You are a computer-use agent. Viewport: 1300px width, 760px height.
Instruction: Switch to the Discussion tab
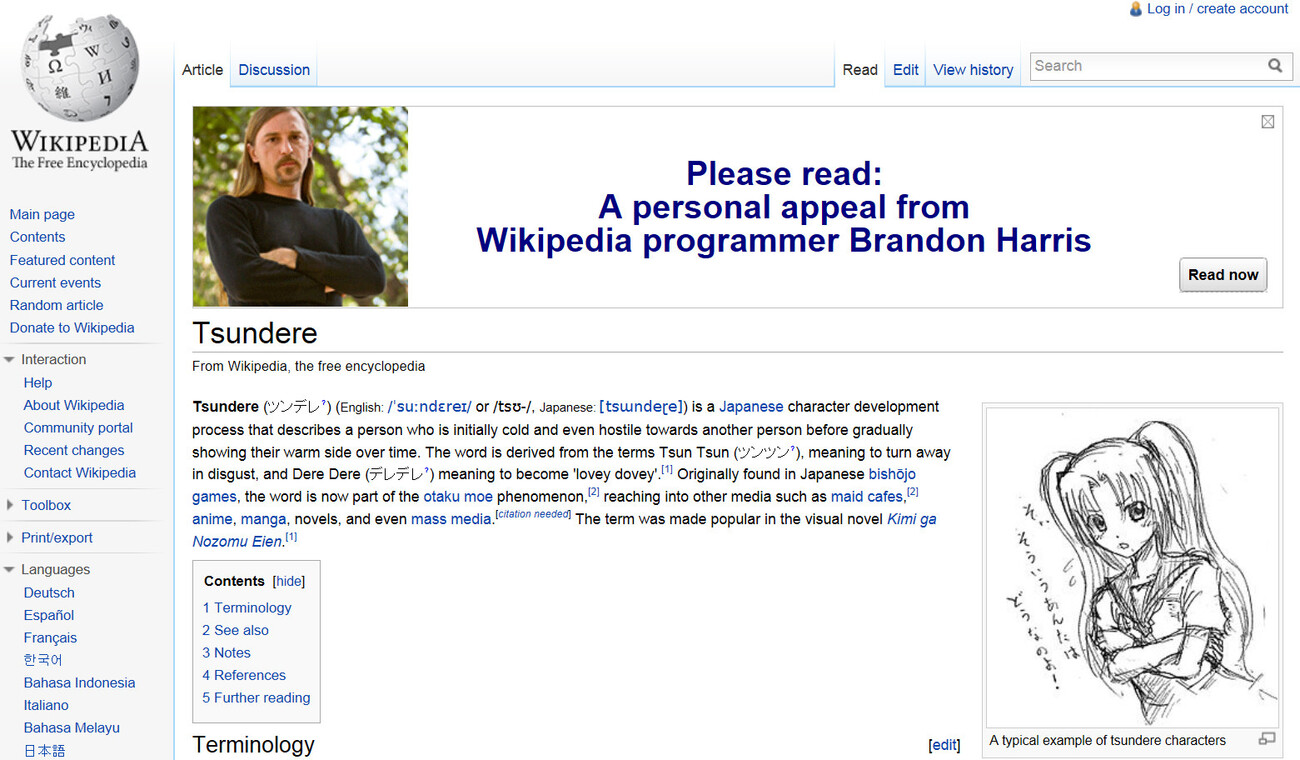[x=274, y=70]
